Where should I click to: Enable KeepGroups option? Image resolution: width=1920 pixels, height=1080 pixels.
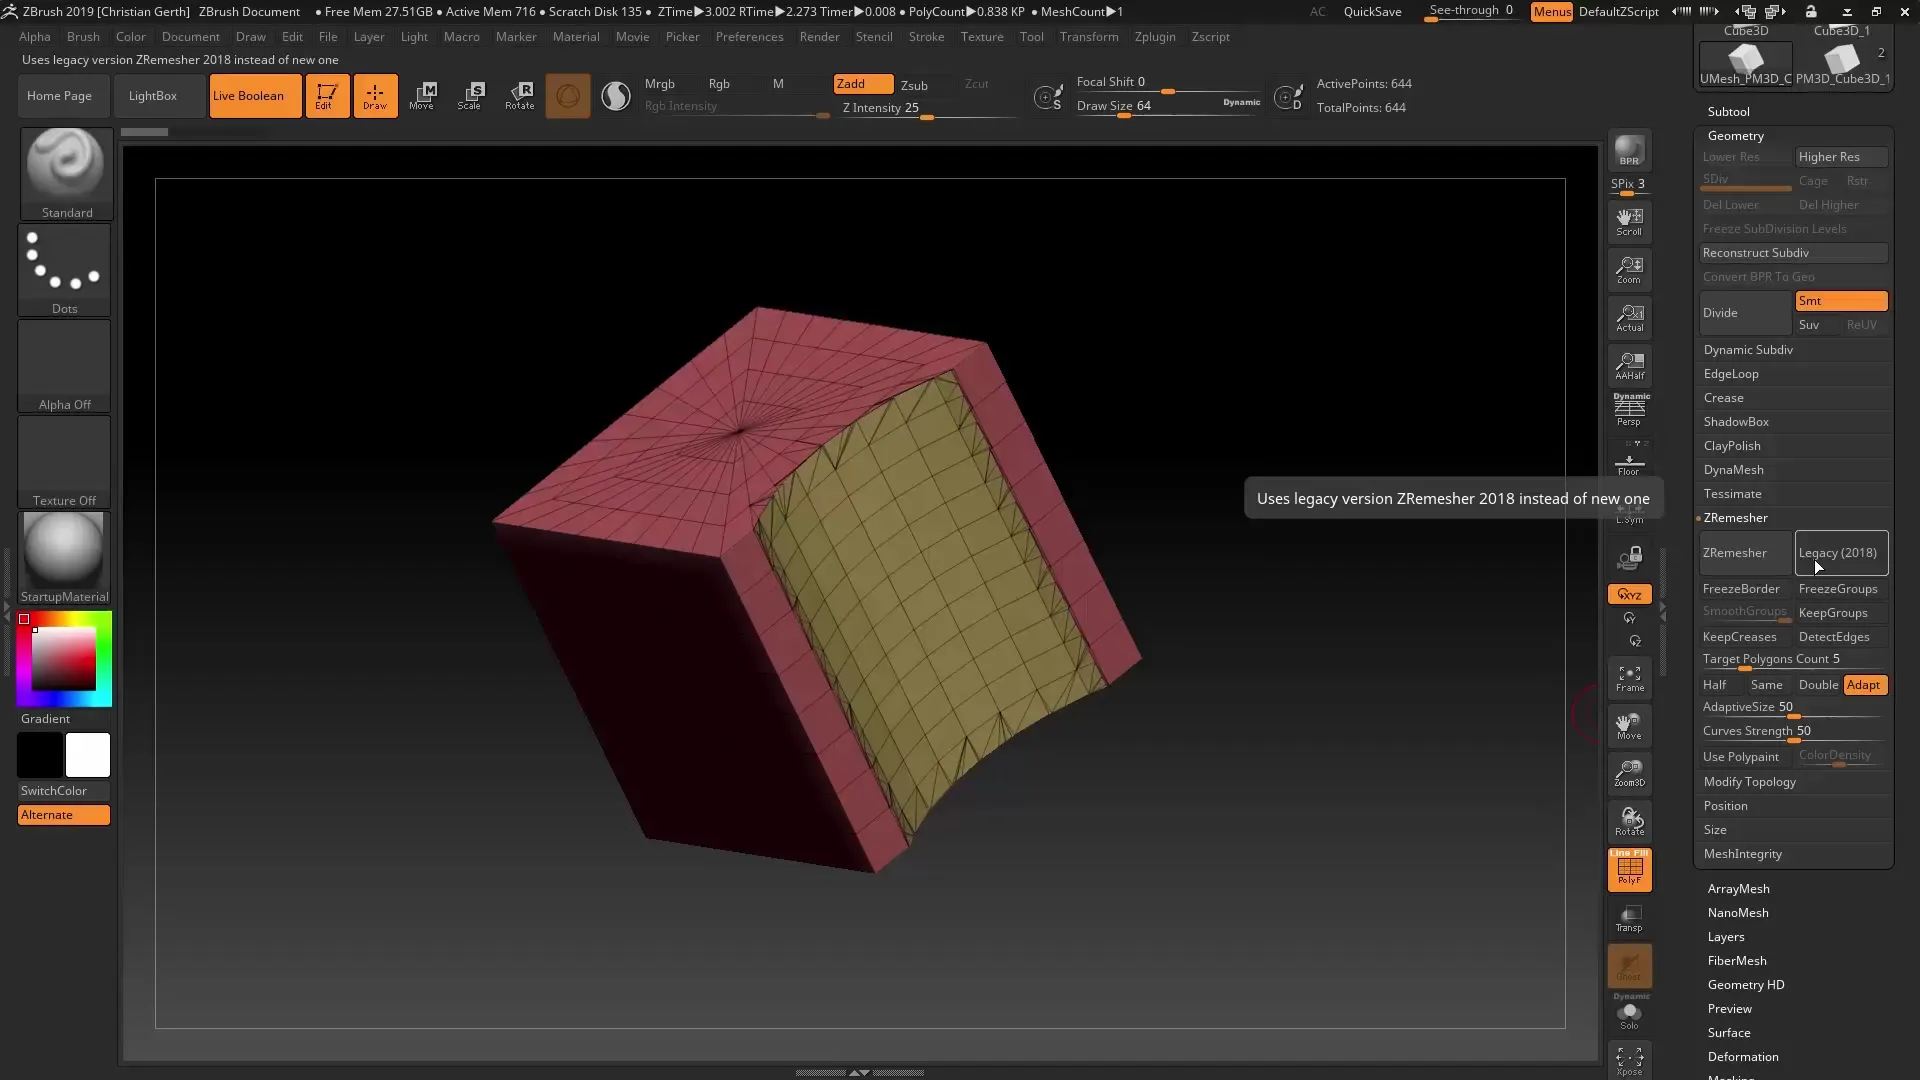click(x=1841, y=613)
